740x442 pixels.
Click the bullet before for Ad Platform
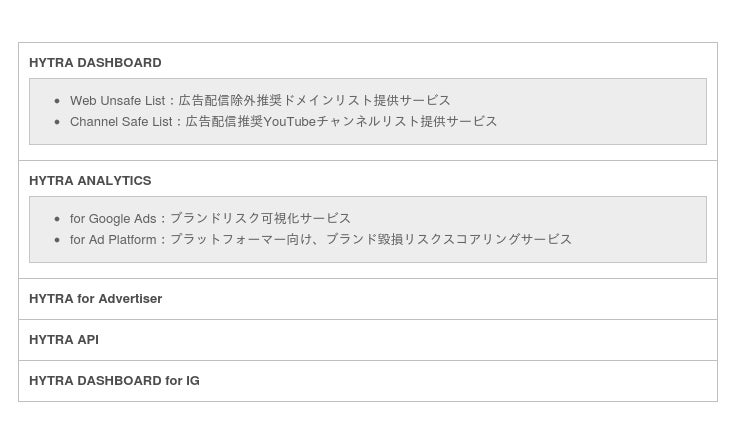[57, 240]
